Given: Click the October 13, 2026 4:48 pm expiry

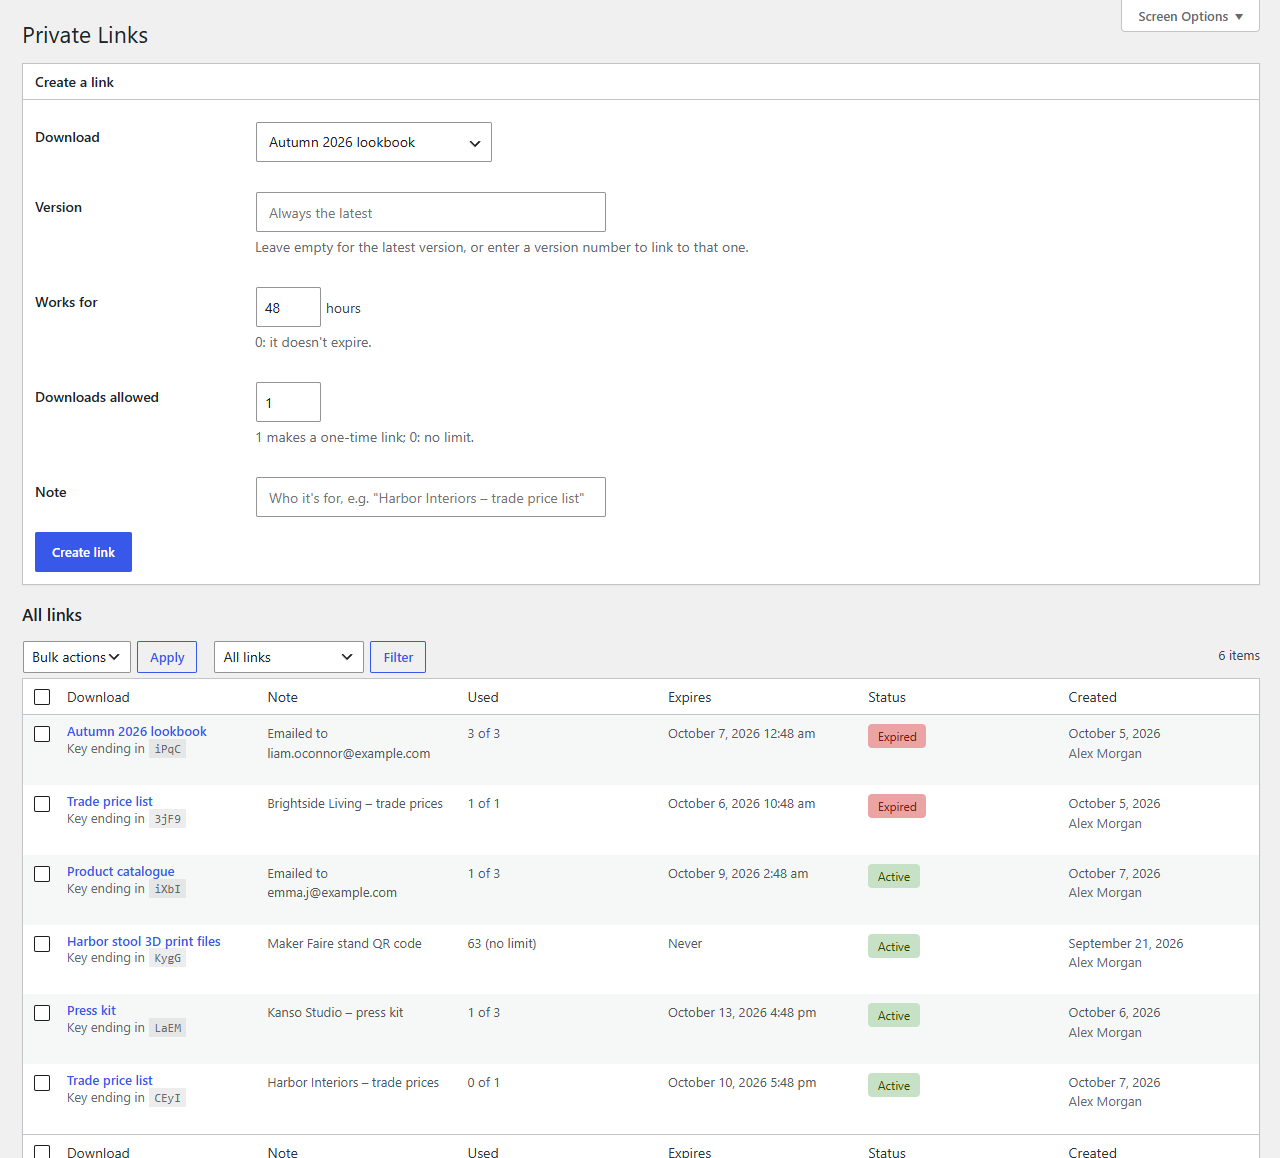Looking at the screenshot, I should [x=742, y=1012].
